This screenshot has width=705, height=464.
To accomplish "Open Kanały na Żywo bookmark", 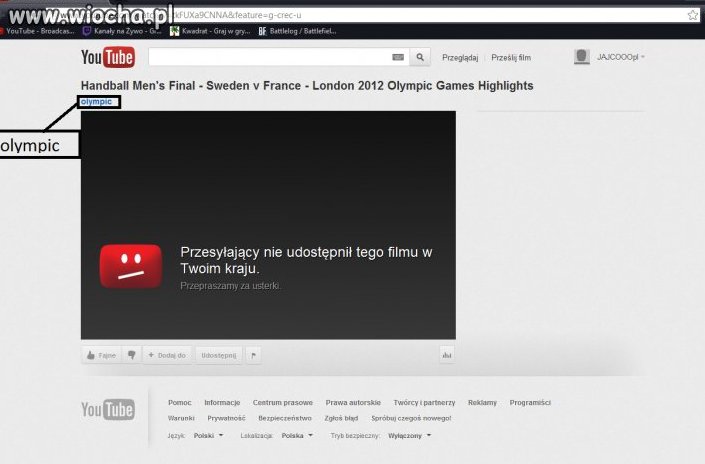I will pyautogui.click(x=122, y=31).
